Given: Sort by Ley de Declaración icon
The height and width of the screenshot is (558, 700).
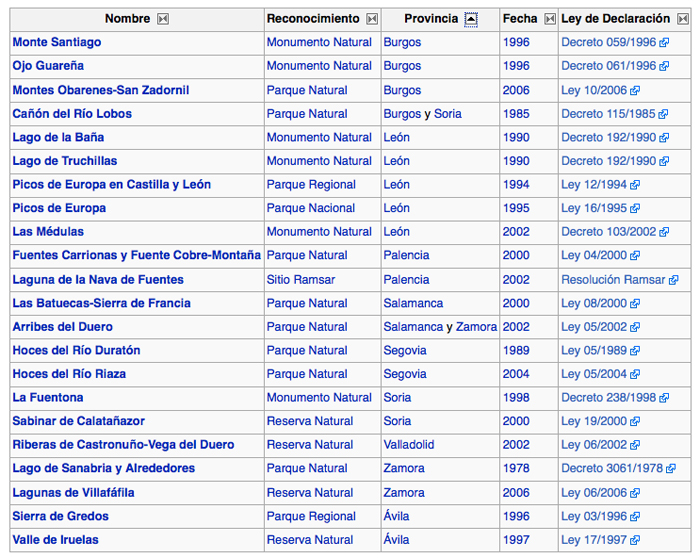Looking at the screenshot, I should [683, 19].
